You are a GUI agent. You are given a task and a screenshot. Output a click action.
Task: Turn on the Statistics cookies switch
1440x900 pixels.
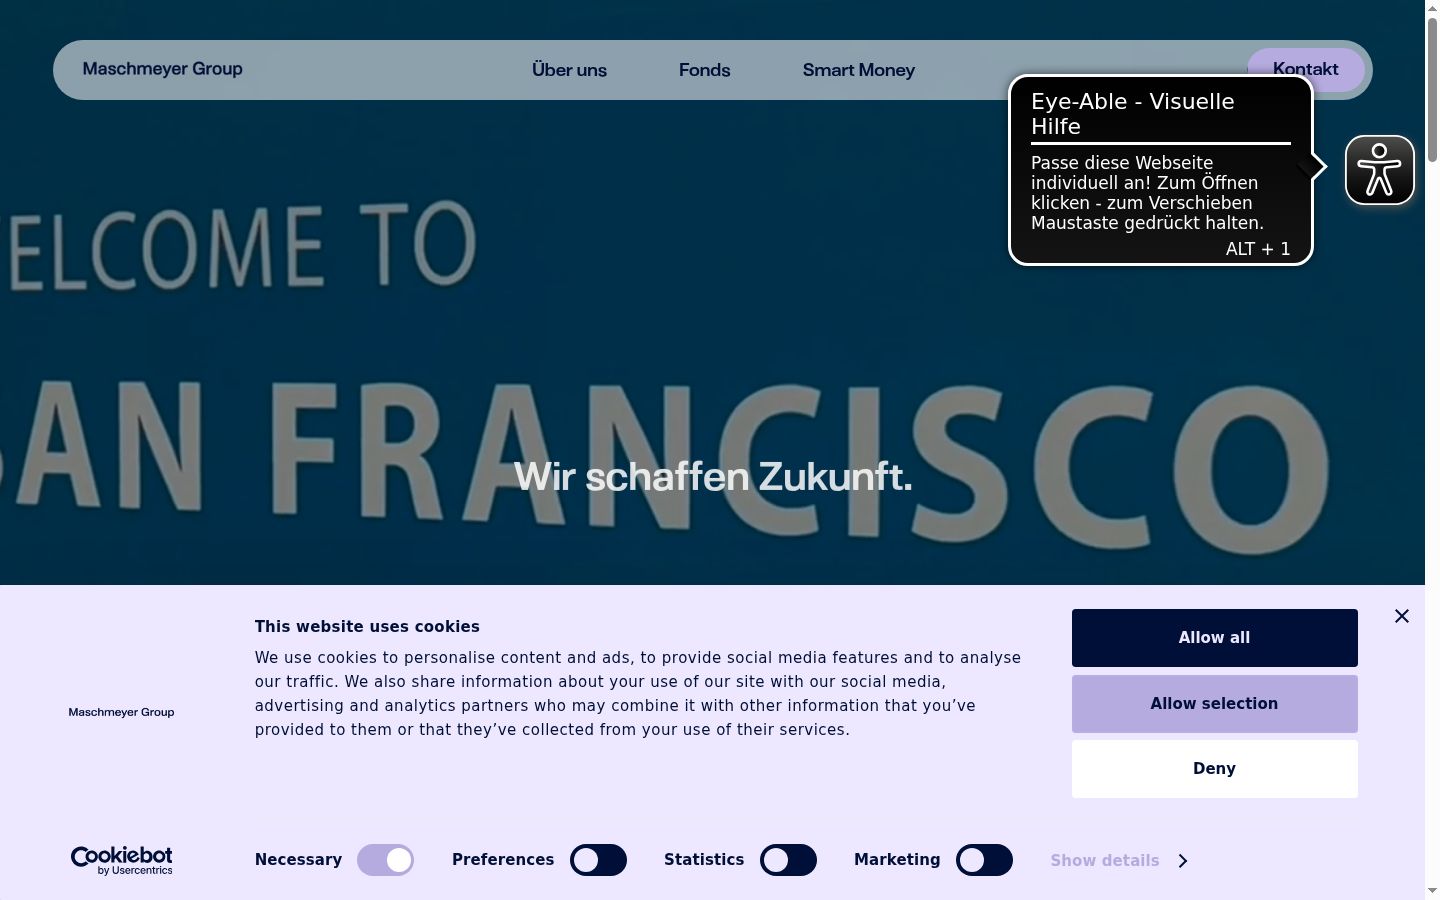[788, 860]
